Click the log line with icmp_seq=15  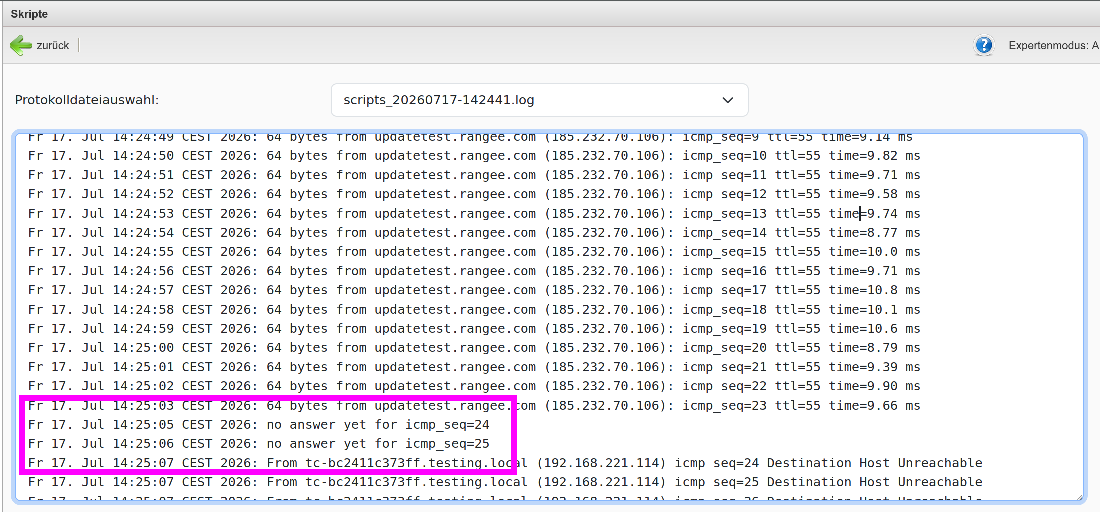pyautogui.click(x=474, y=252)
